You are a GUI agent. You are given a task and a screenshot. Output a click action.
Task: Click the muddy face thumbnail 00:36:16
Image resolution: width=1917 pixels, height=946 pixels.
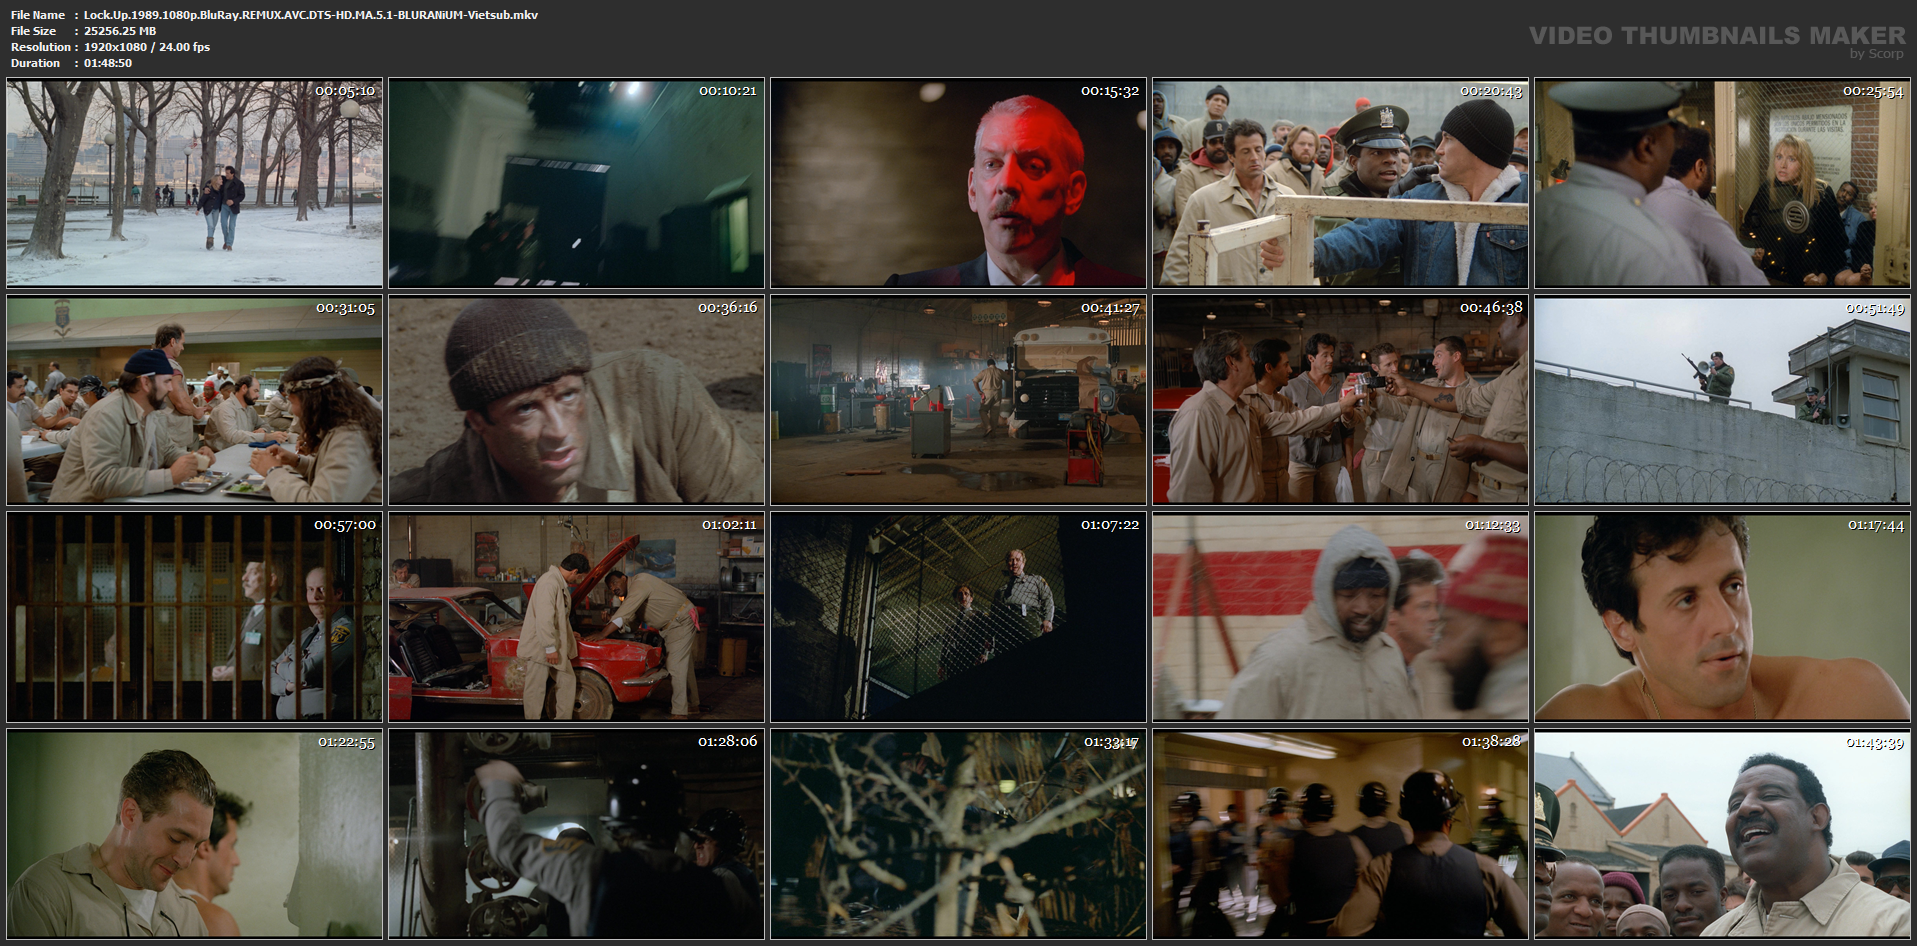point(576,400)
